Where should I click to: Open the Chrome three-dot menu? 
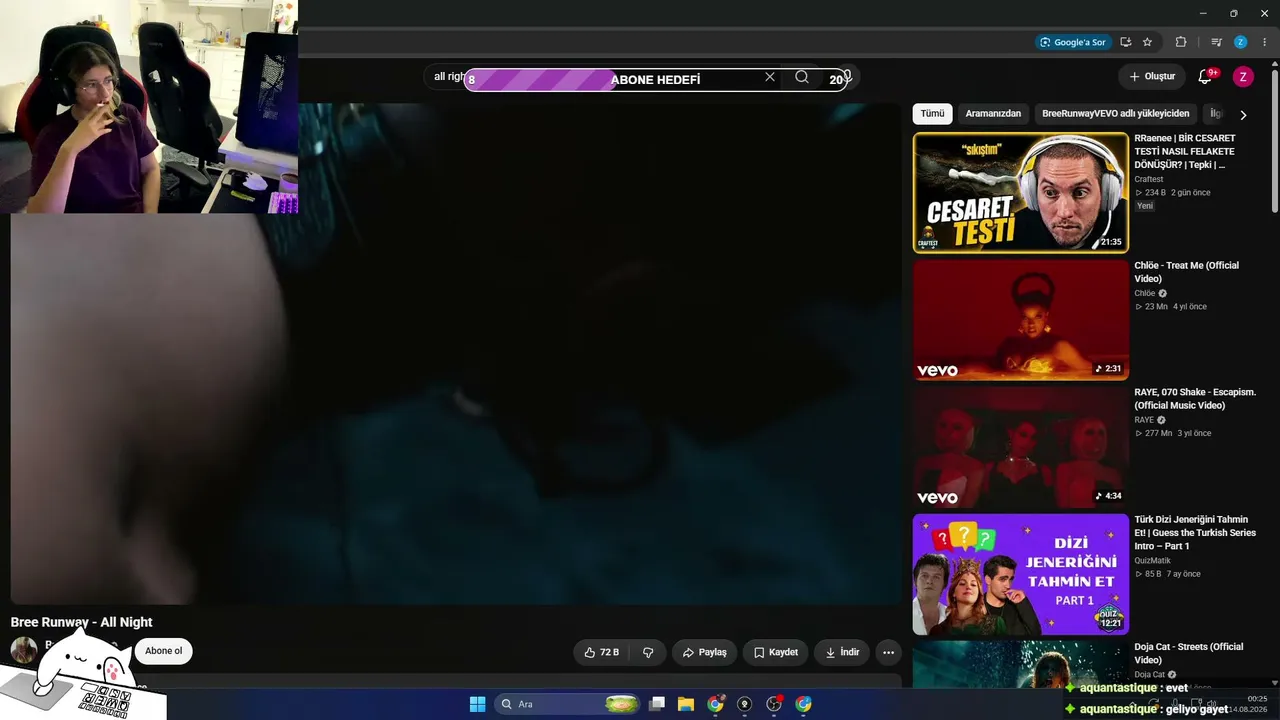coord(1264,42)
